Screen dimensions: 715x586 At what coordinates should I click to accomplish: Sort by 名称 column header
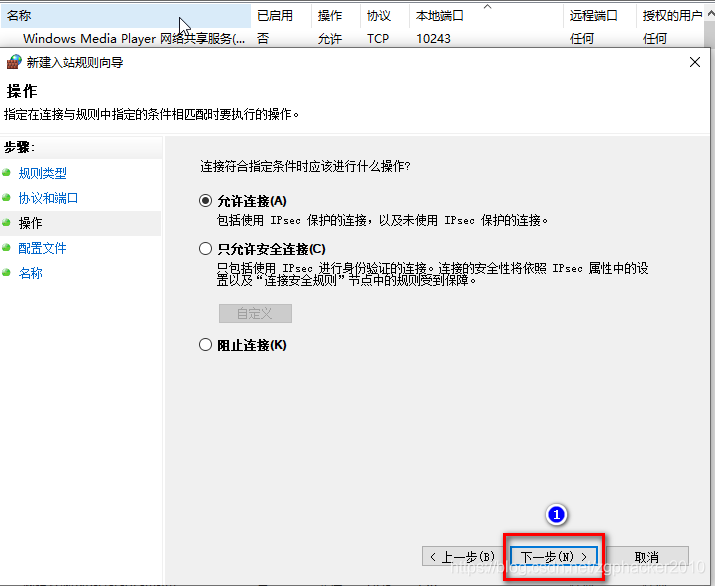pos(125,16)
